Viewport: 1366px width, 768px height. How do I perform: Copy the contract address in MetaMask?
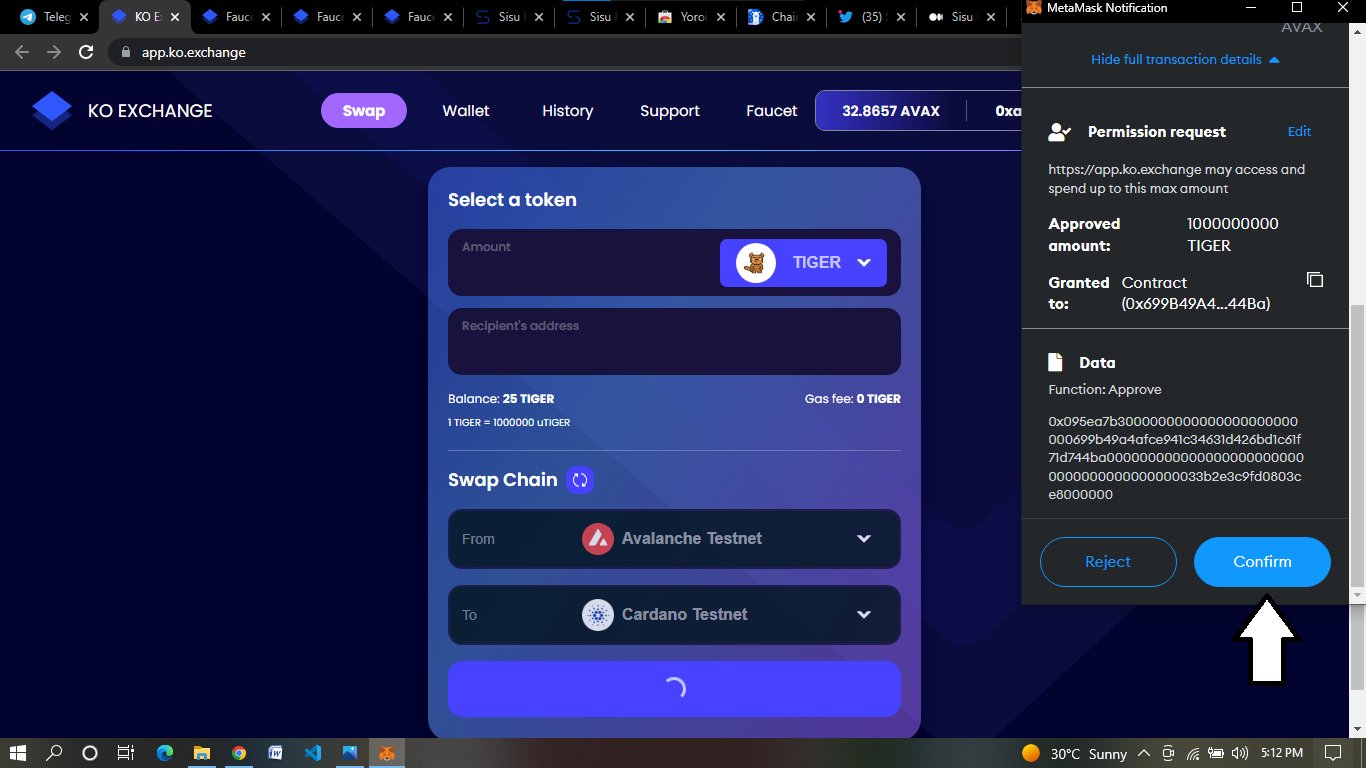point(1315,280)
